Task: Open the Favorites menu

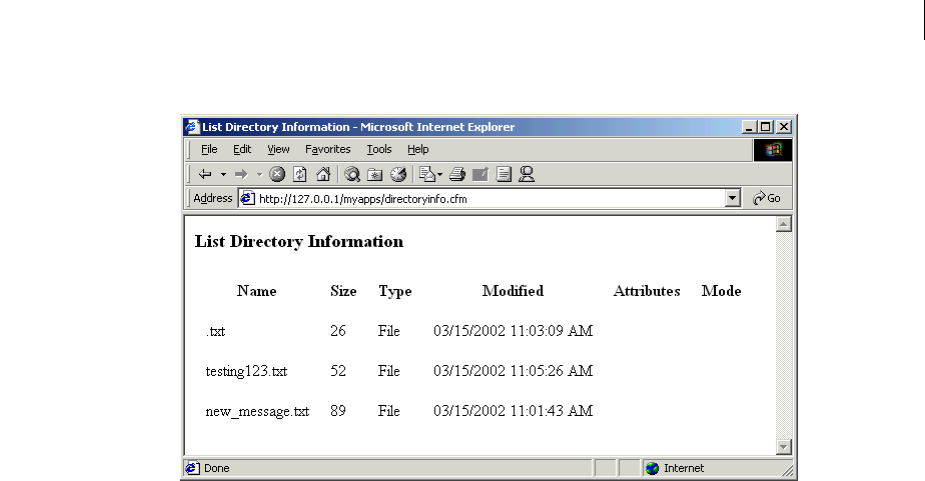Action: point(327,149)
